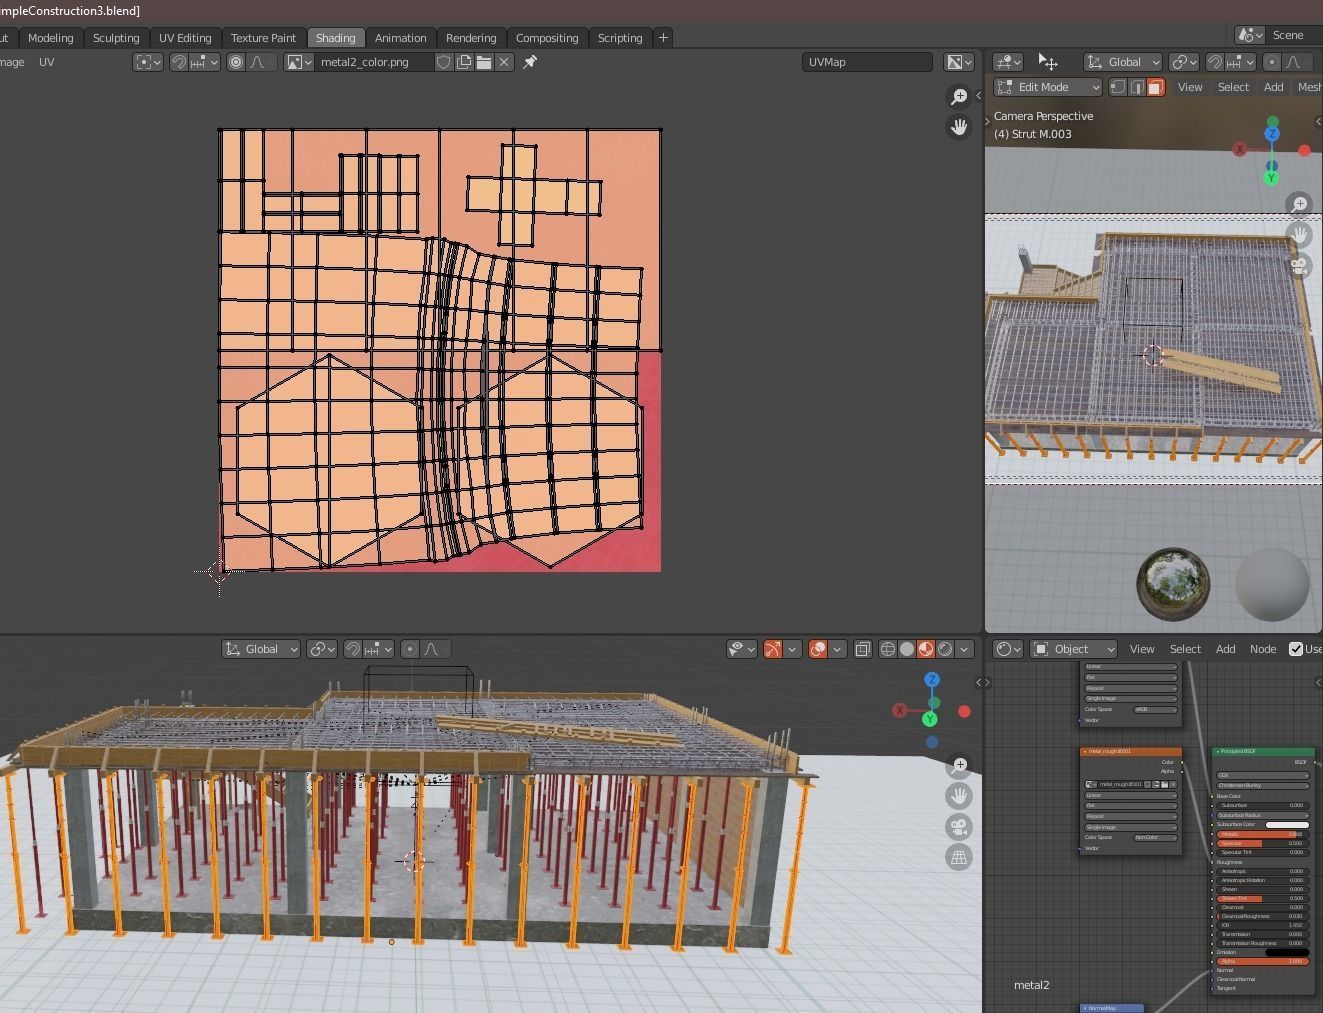Open pivot point dropdown in camera viewport

coord(1184,62)
